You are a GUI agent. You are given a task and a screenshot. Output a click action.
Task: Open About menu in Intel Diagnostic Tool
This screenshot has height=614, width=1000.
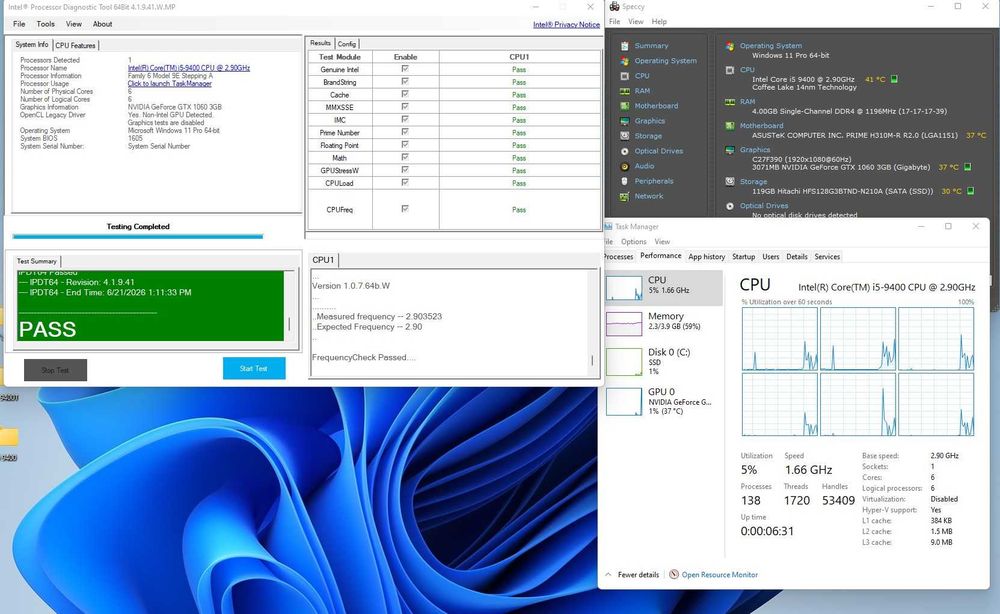(x=103, y=24)
